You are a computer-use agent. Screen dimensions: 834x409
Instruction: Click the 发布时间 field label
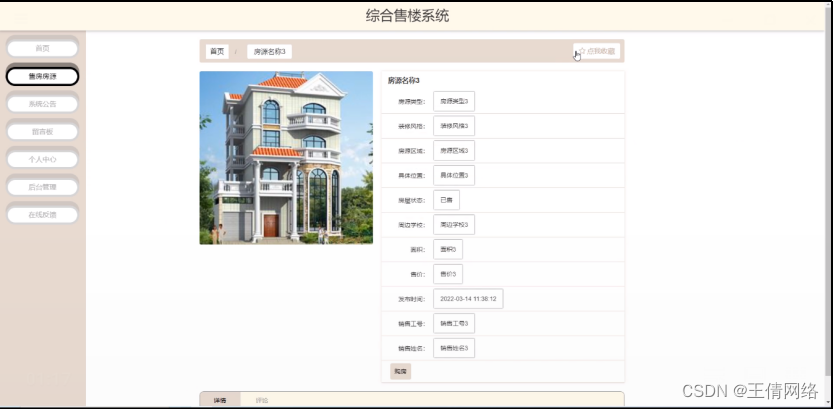tap(412, 299)
